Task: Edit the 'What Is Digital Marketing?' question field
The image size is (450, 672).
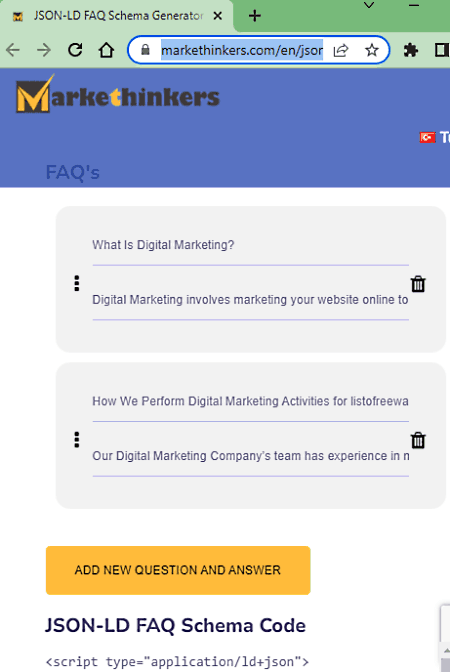Action: click(250, 245)
